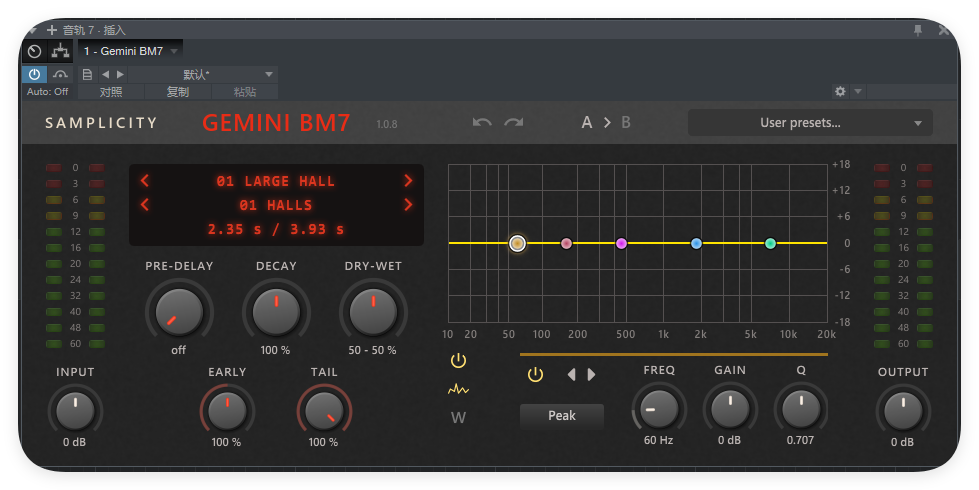This screenshot has height=490, width=979.
Task: Click the collapse arrow left of plus icon
Action: click(x=32, y=29)
